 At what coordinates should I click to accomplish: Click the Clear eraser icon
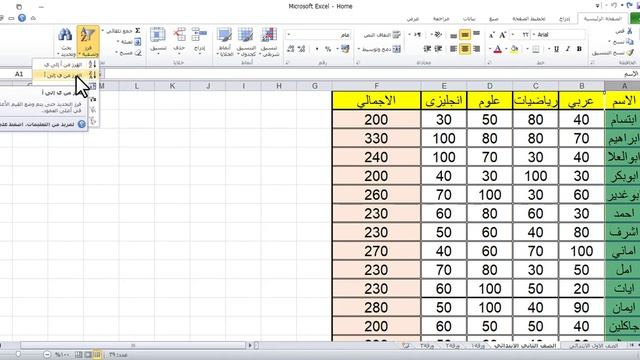point(138,53)
